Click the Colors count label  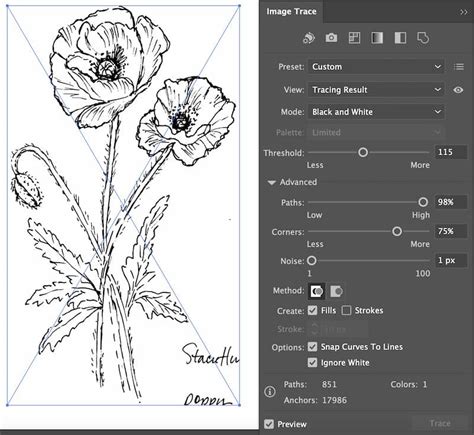tap(404, 384)
